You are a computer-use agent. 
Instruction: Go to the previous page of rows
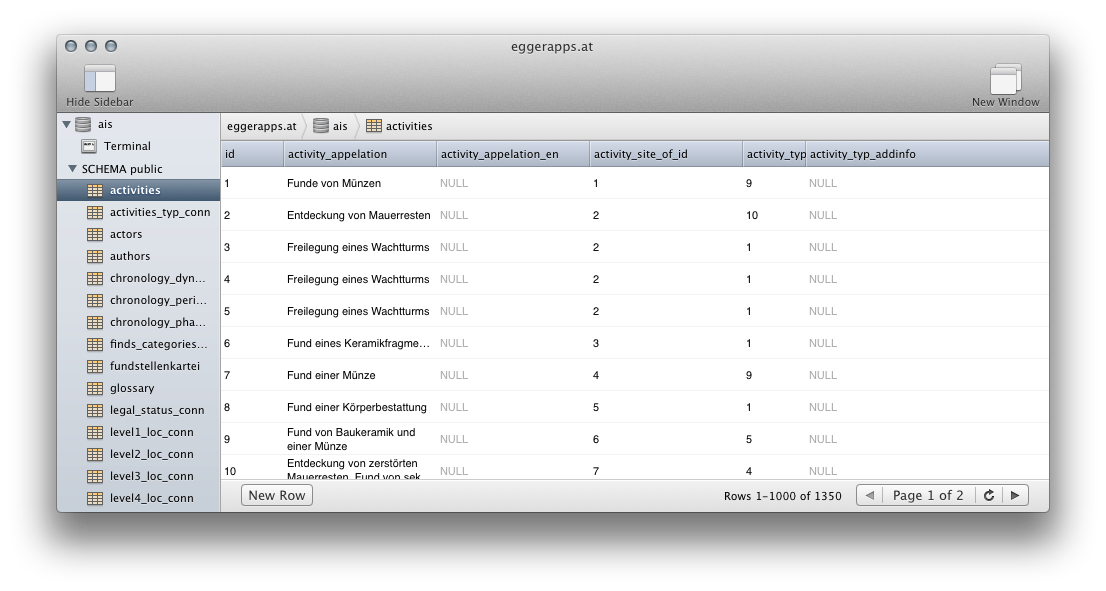pos(870,496)
